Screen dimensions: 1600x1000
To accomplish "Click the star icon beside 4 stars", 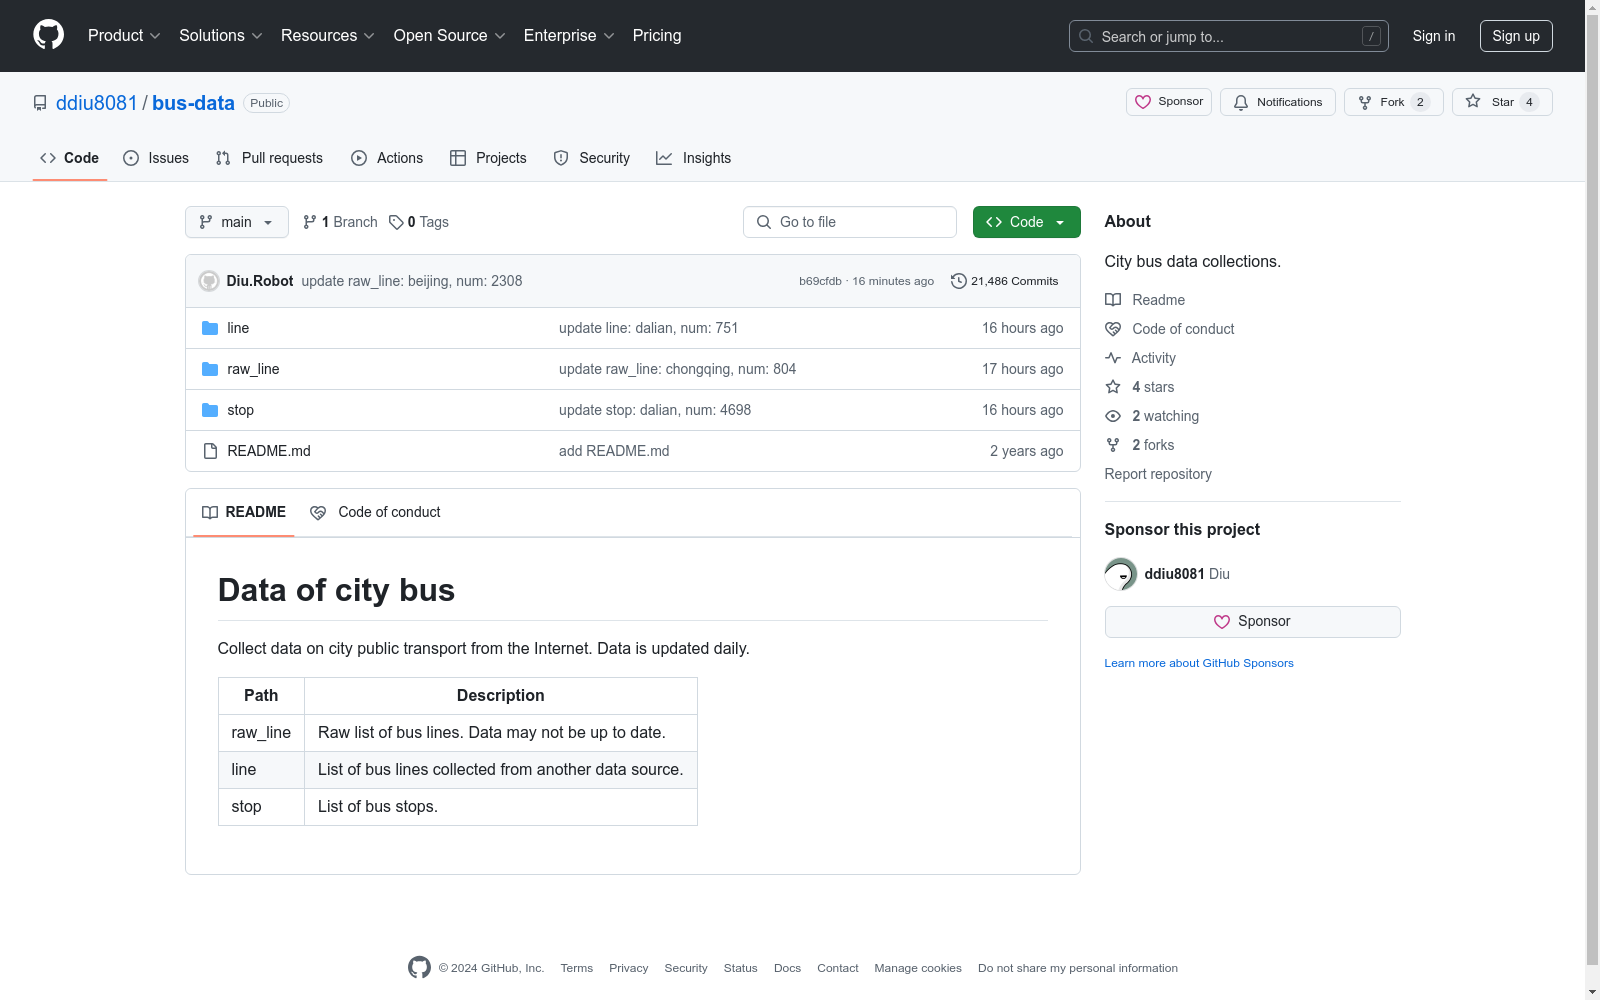I will coord(1113,387).
